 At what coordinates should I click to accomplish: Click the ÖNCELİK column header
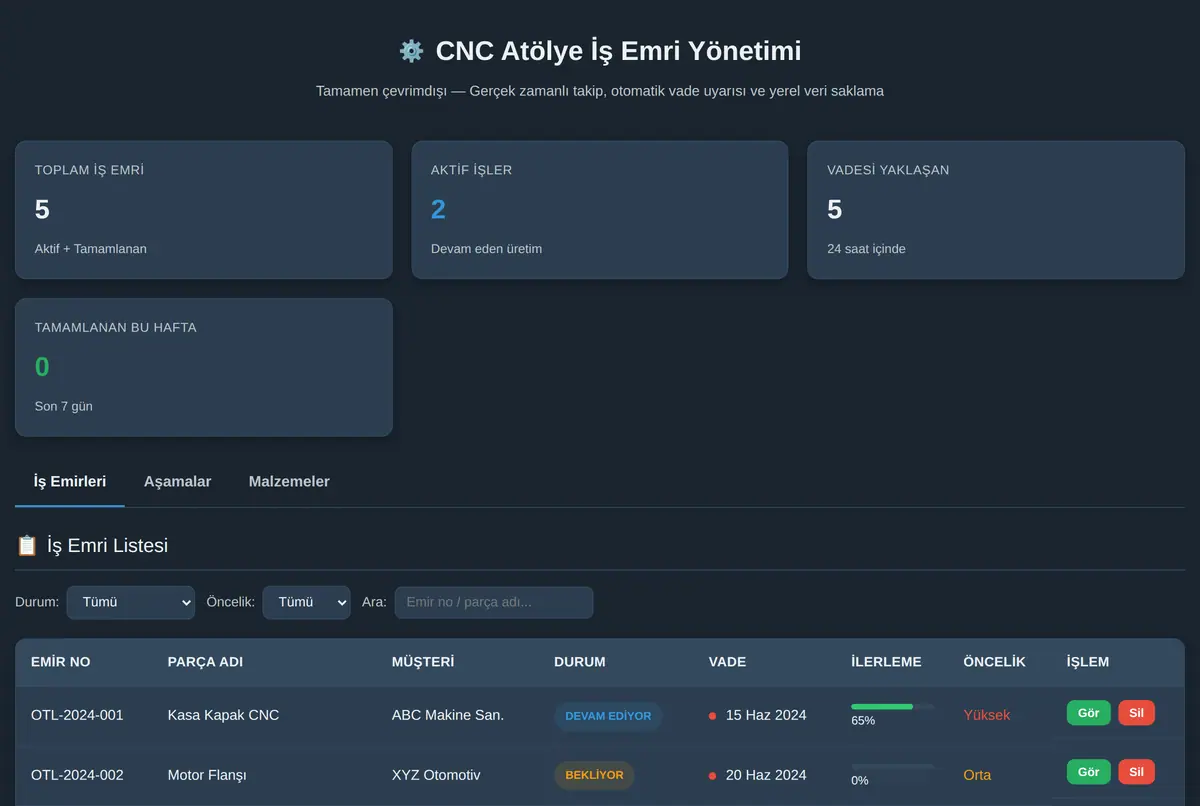tap(994, 662)
